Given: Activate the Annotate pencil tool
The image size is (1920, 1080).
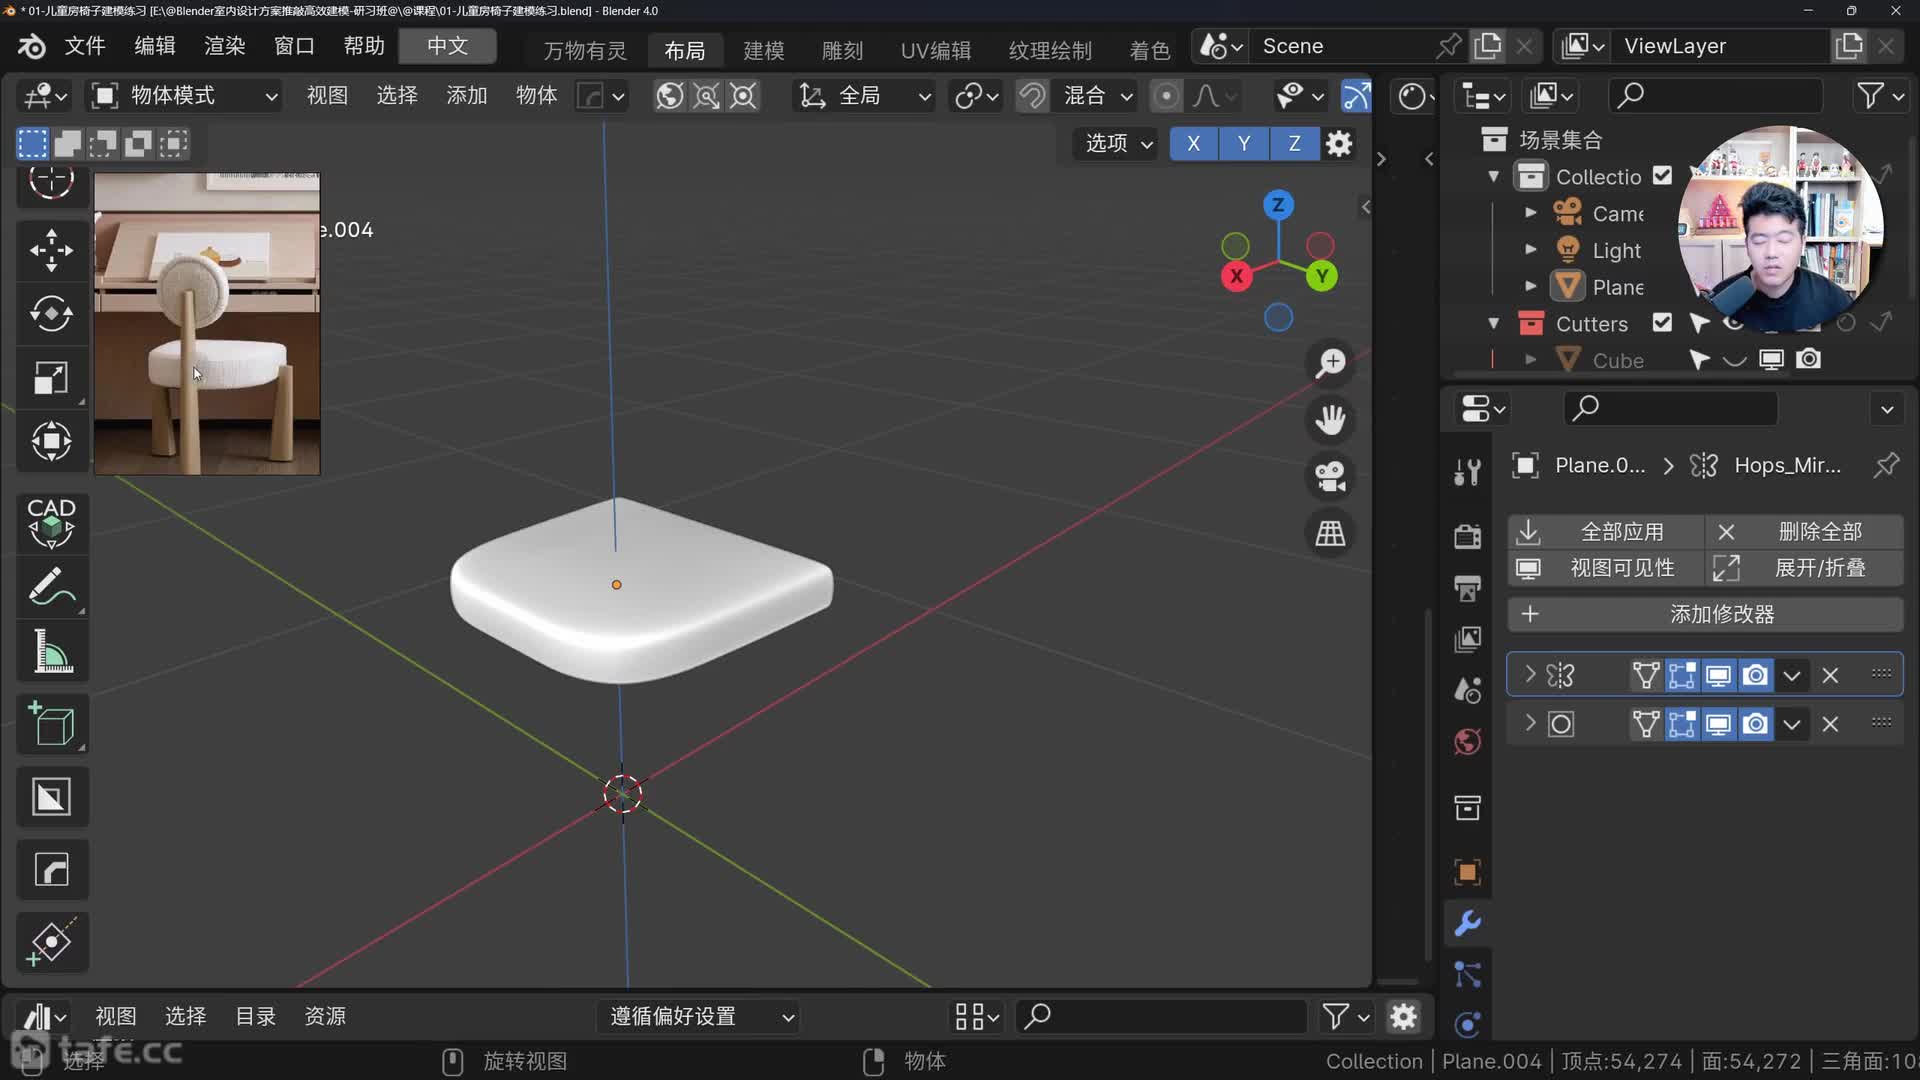Looking at the screenshot, I should (51, 588).
